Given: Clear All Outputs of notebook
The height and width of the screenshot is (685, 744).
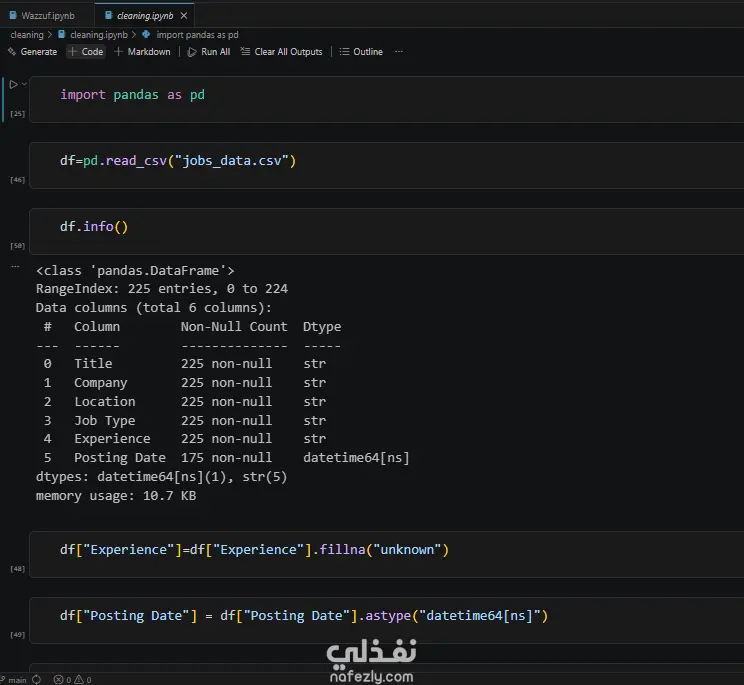Looking at the screenshot, I should tap(281, 52).
